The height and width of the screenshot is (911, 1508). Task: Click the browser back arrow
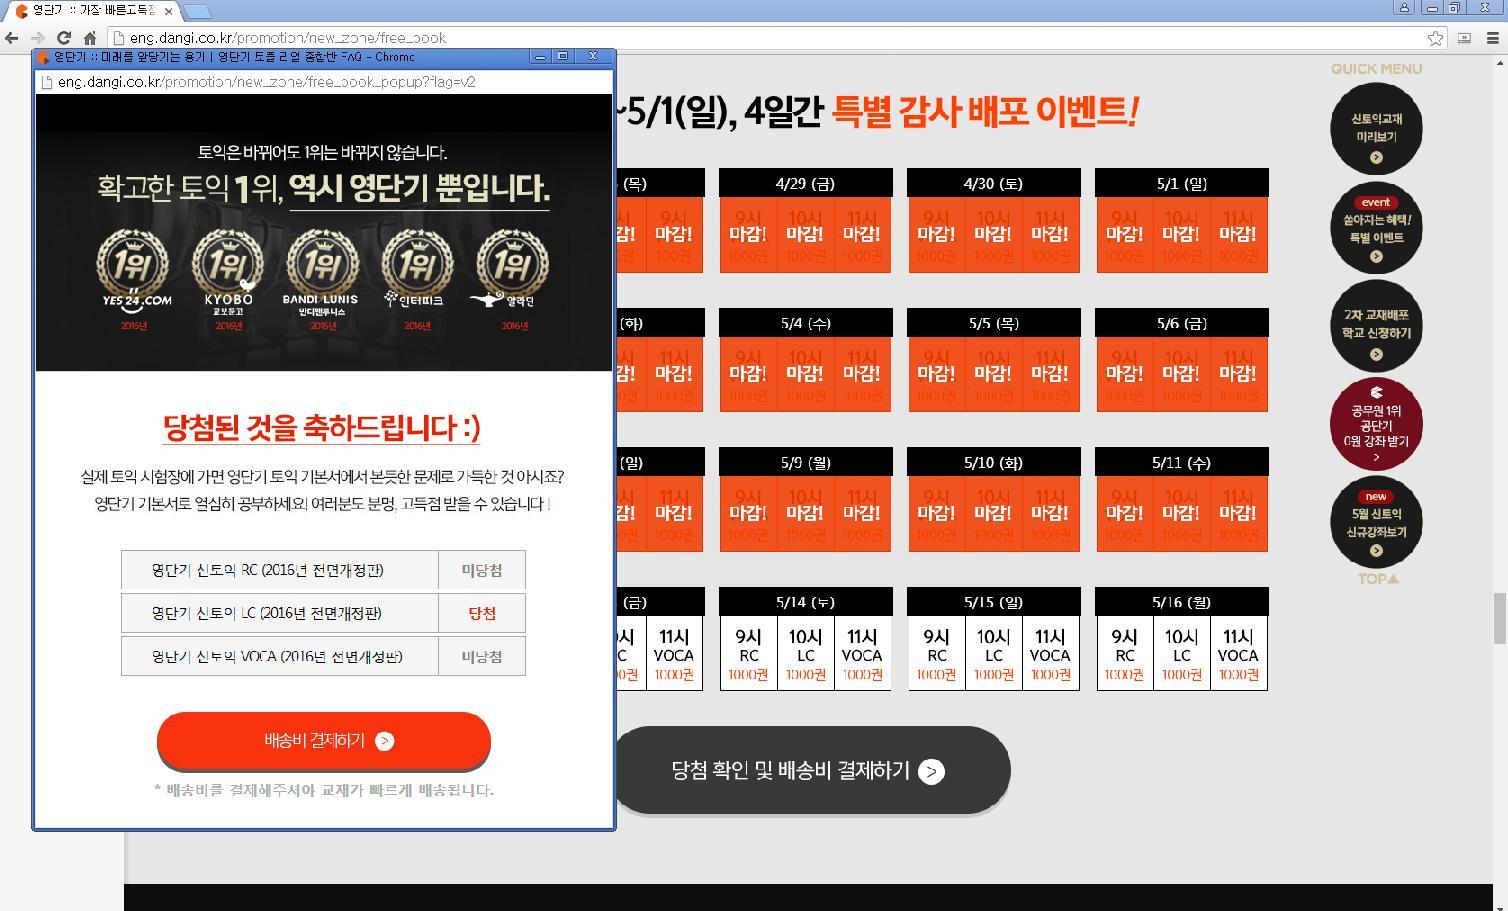tap(12, 38)
